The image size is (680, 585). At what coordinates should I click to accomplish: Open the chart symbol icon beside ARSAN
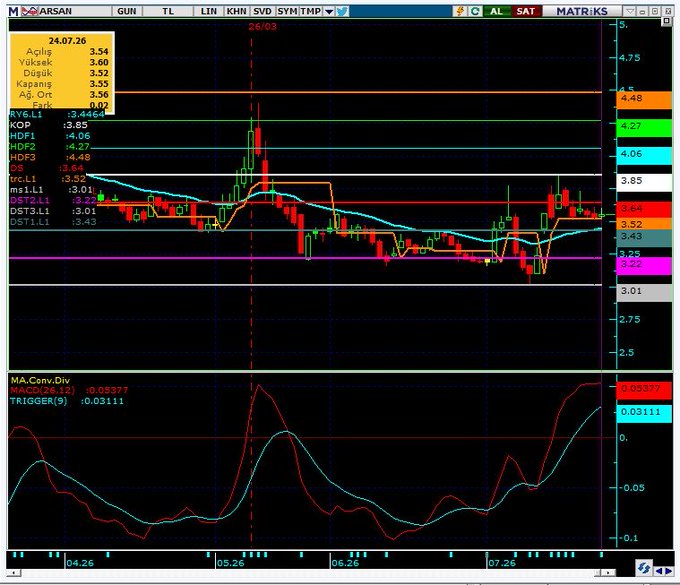tap(29, 11)
